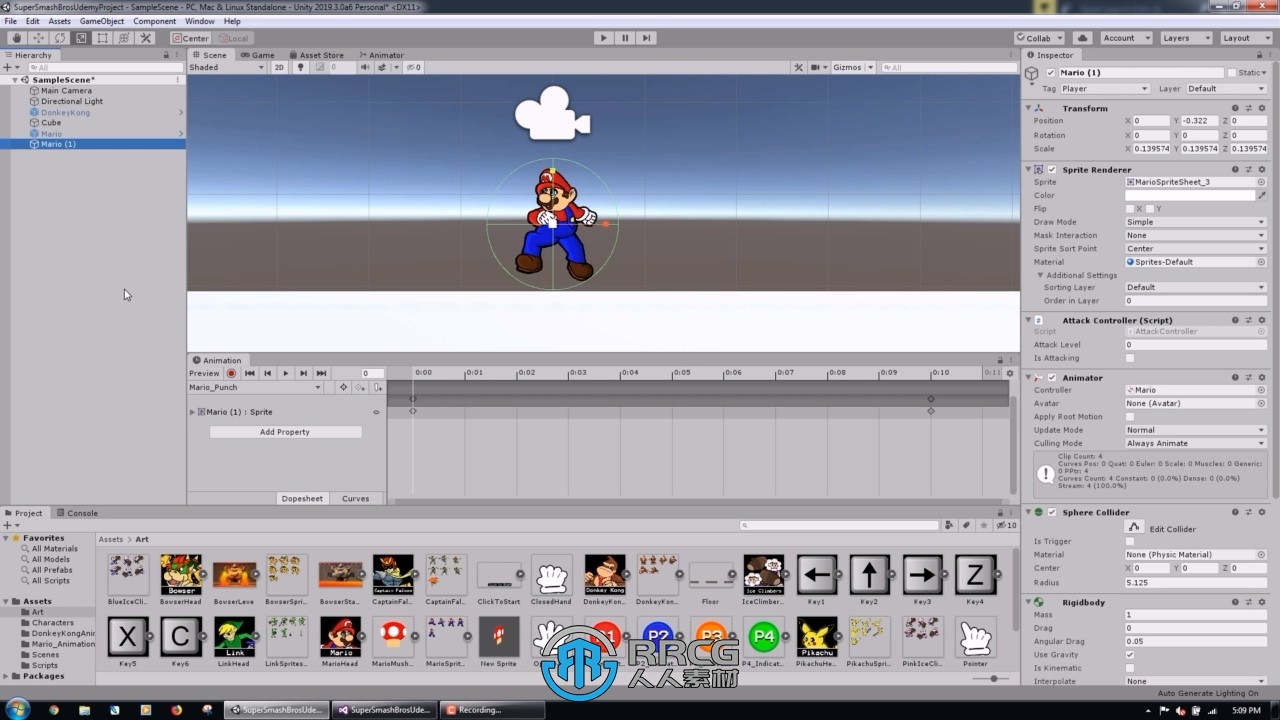Viewport: 1280px width, 720px height.
Task: Open Sprite Renderer help icon
Action: click(x=1236, y=170)
